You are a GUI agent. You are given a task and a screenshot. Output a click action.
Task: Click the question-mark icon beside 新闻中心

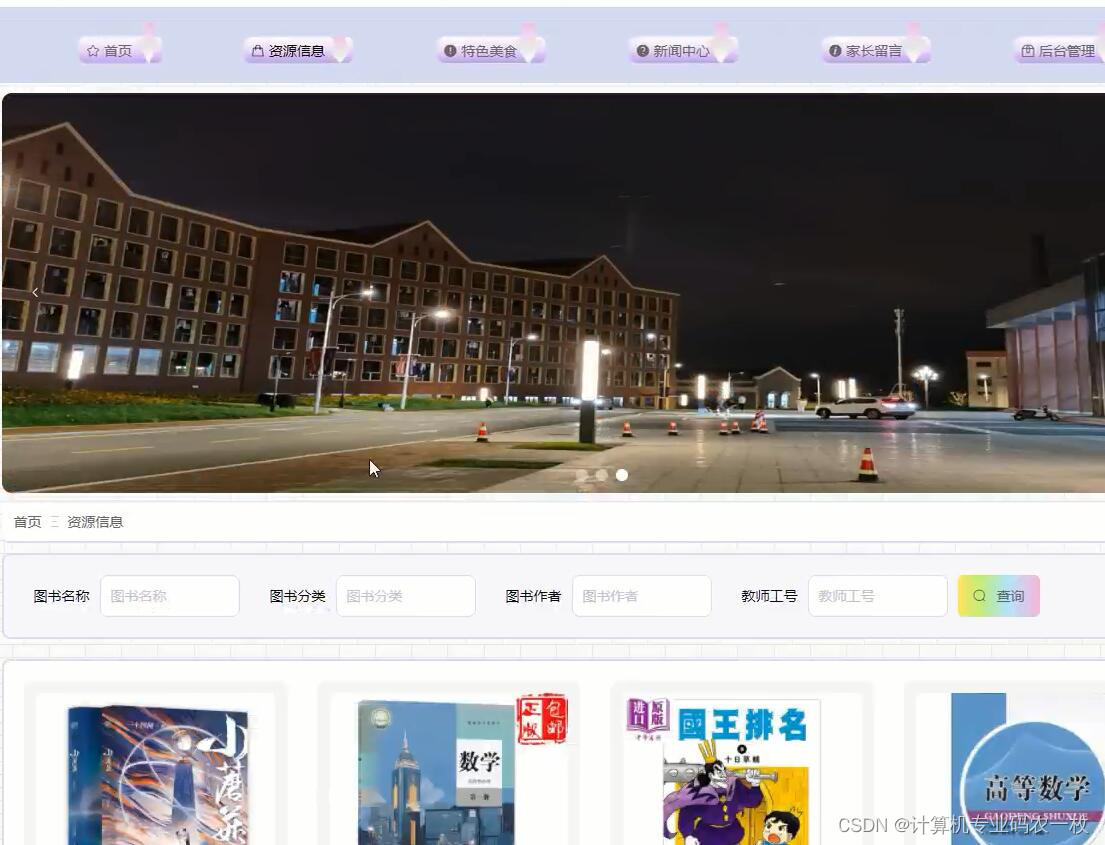(x=641, y=50)
